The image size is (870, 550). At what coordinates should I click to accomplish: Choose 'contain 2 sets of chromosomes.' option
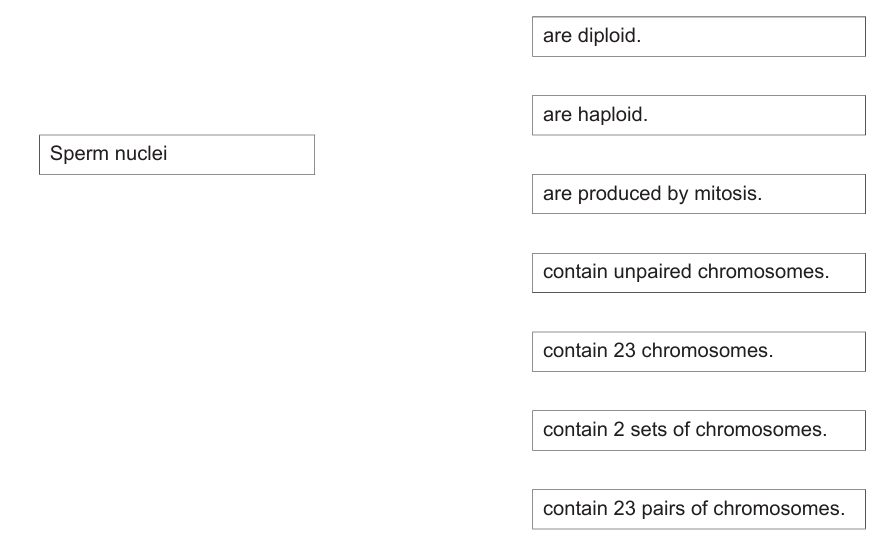click(698, 430)
